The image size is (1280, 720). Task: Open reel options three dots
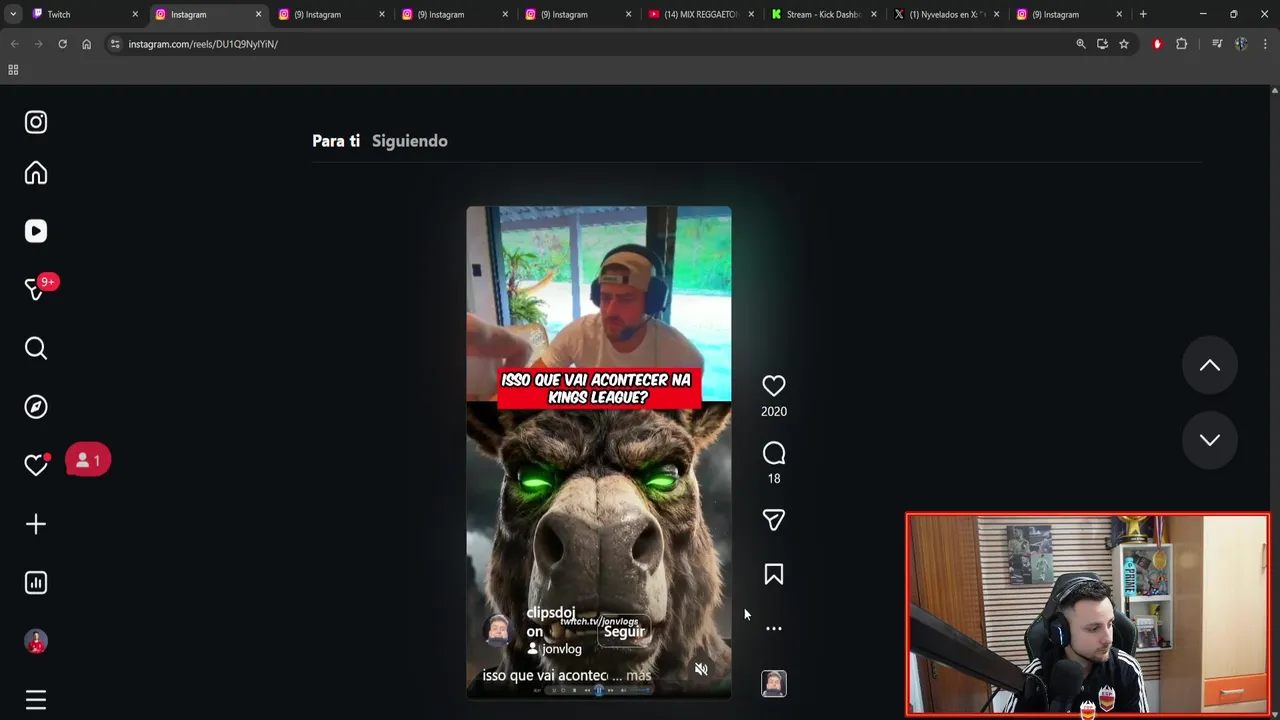coord(774,629)
